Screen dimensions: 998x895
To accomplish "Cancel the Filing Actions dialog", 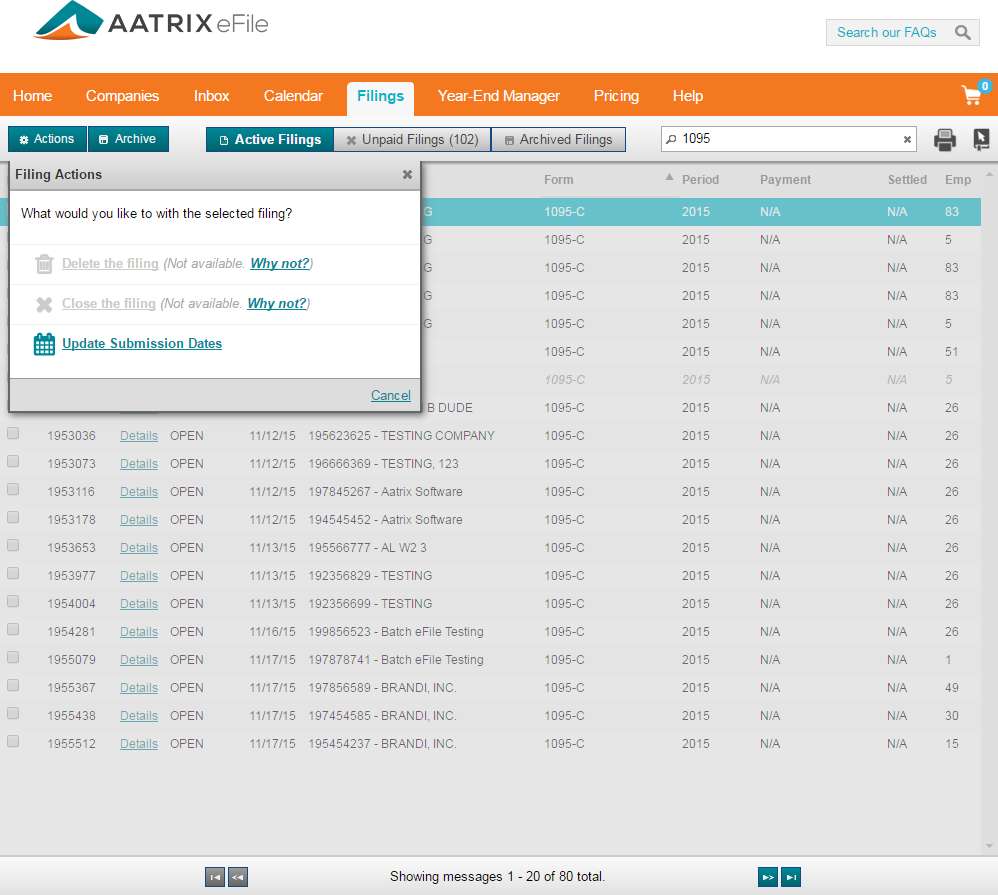I will pyautogui.click(x=390, y=395).
